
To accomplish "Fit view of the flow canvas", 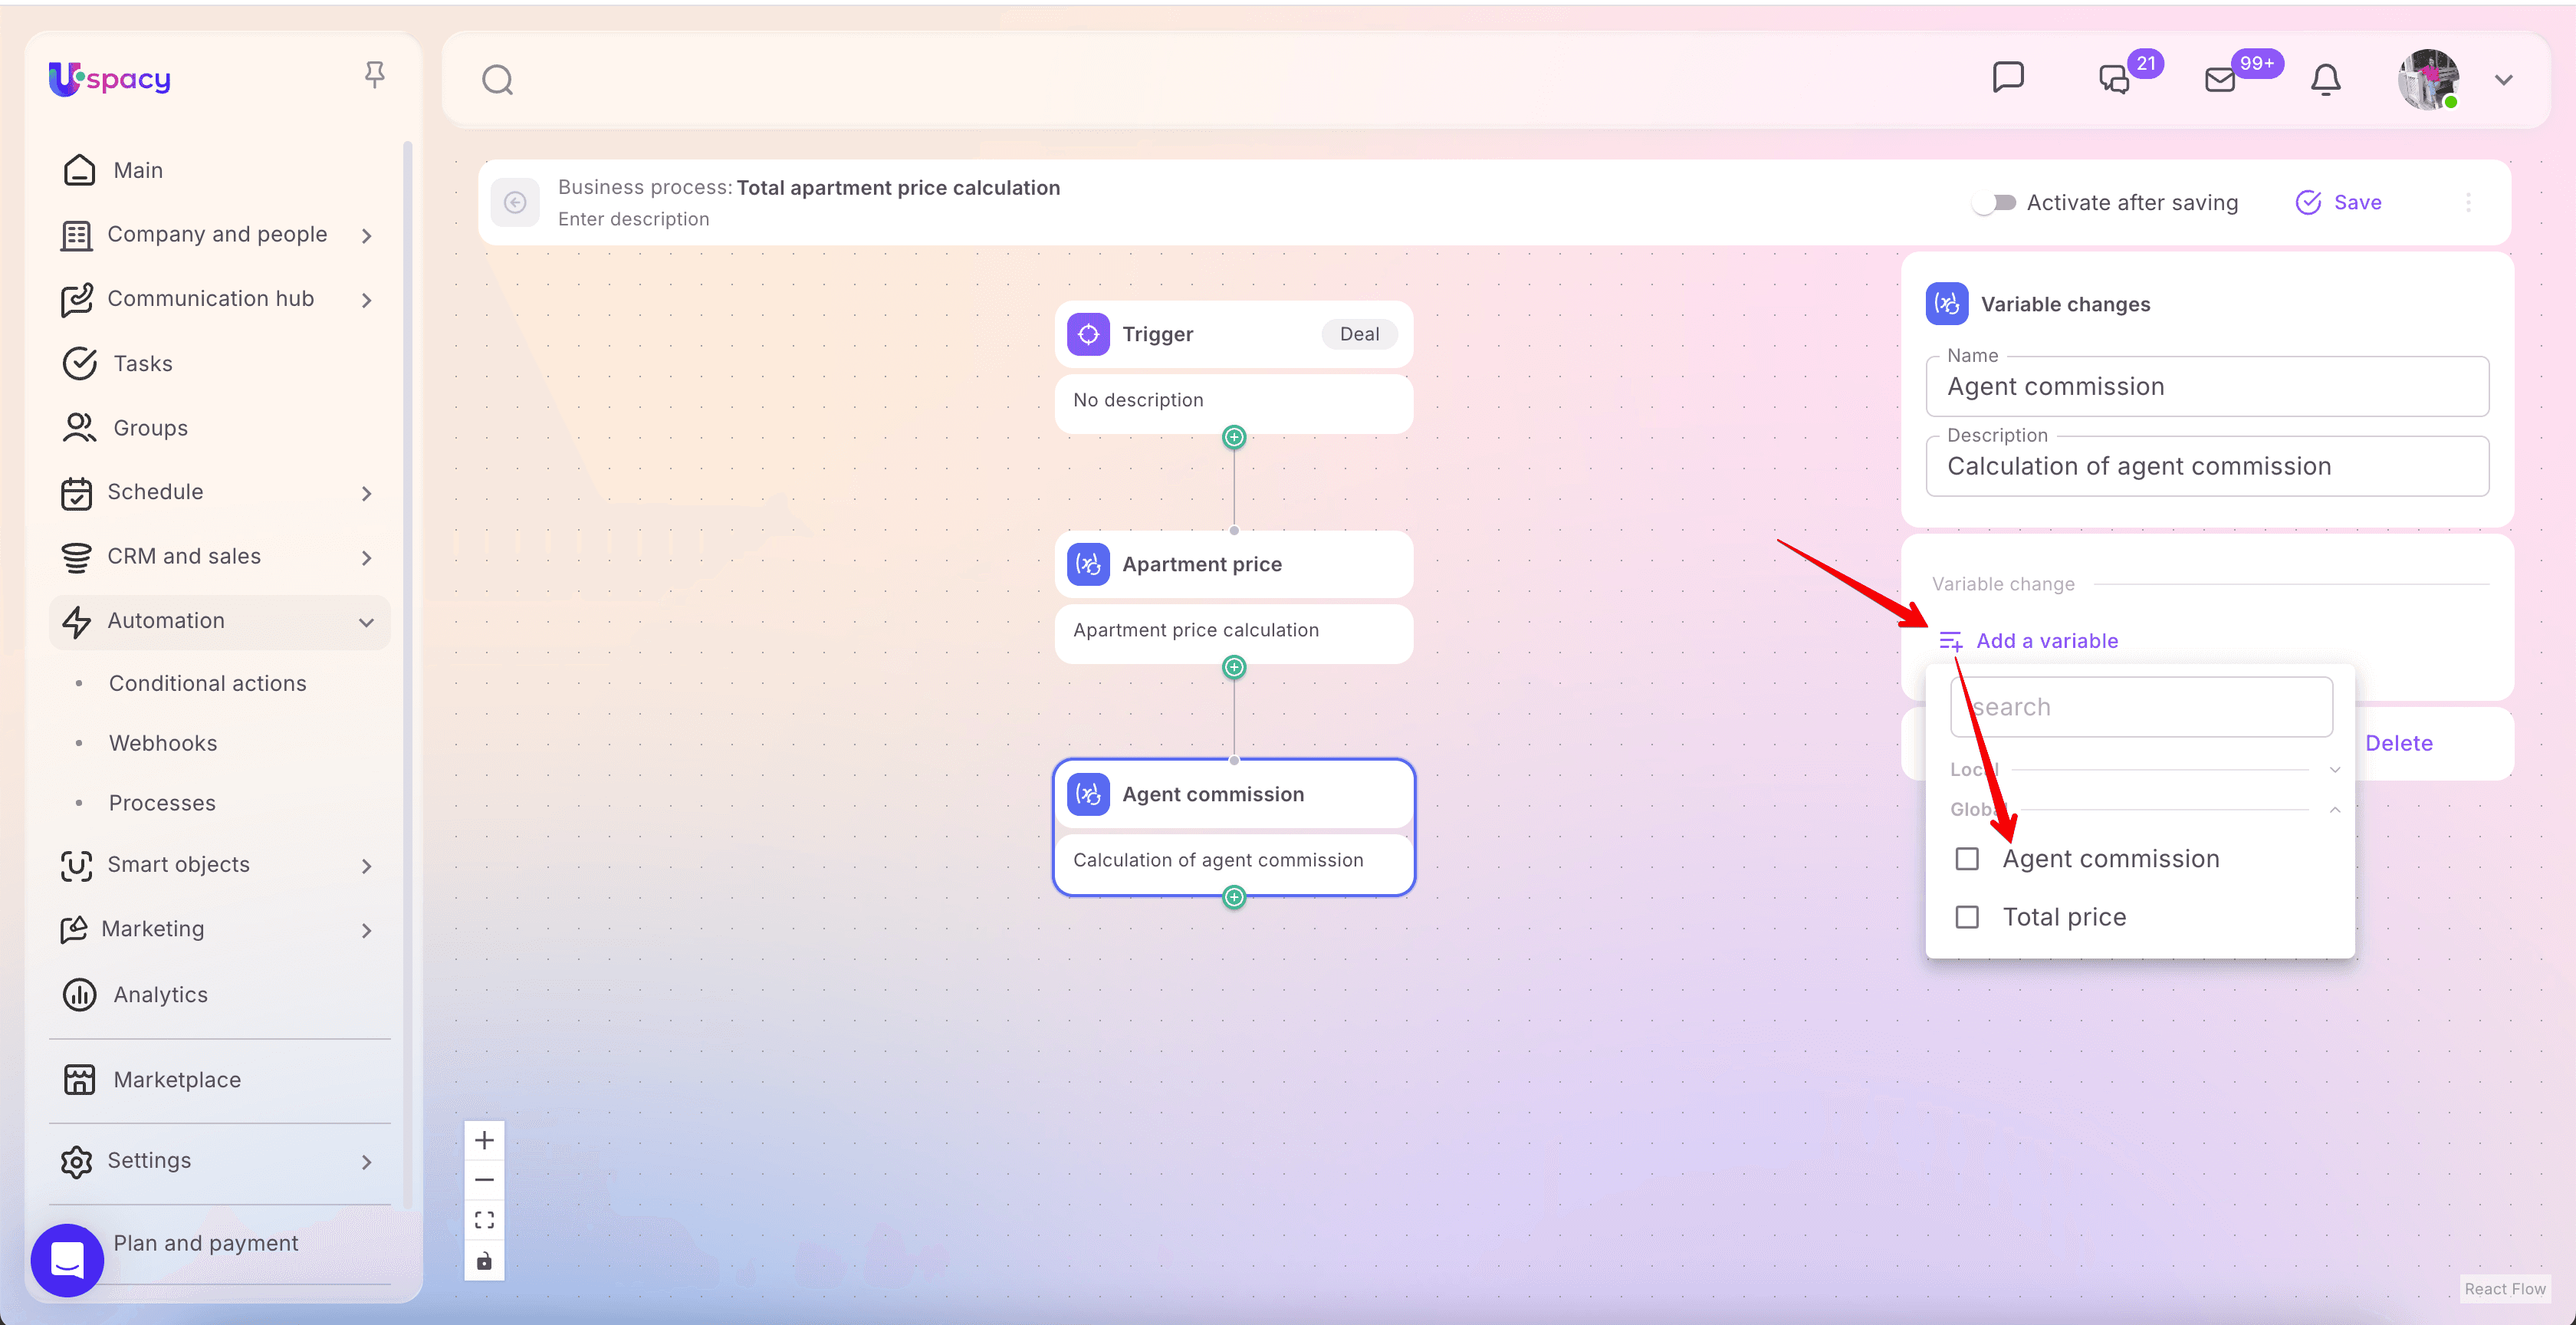I will click(484, 1220).
